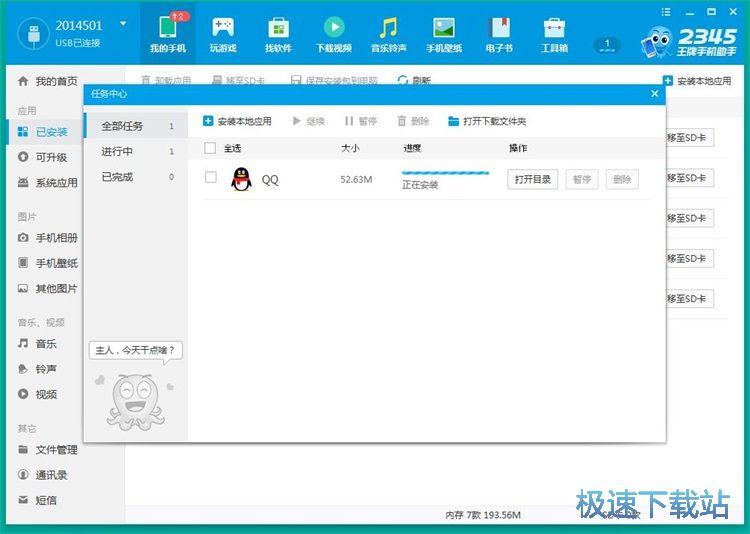Open 手机壁纸 in the sidebar

pos(47,263)
